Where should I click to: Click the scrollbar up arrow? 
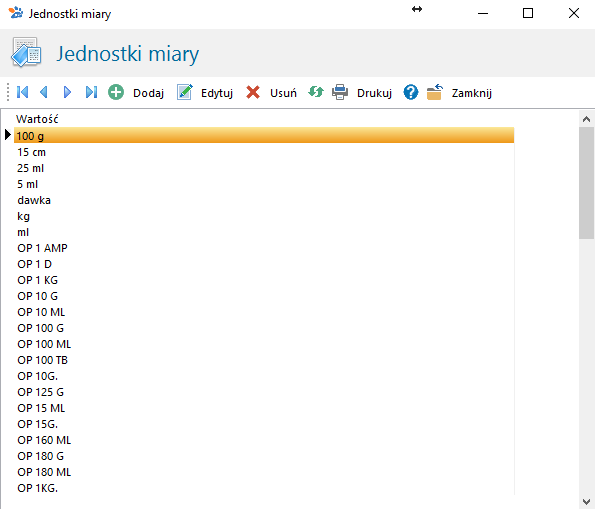coord(586,119)
